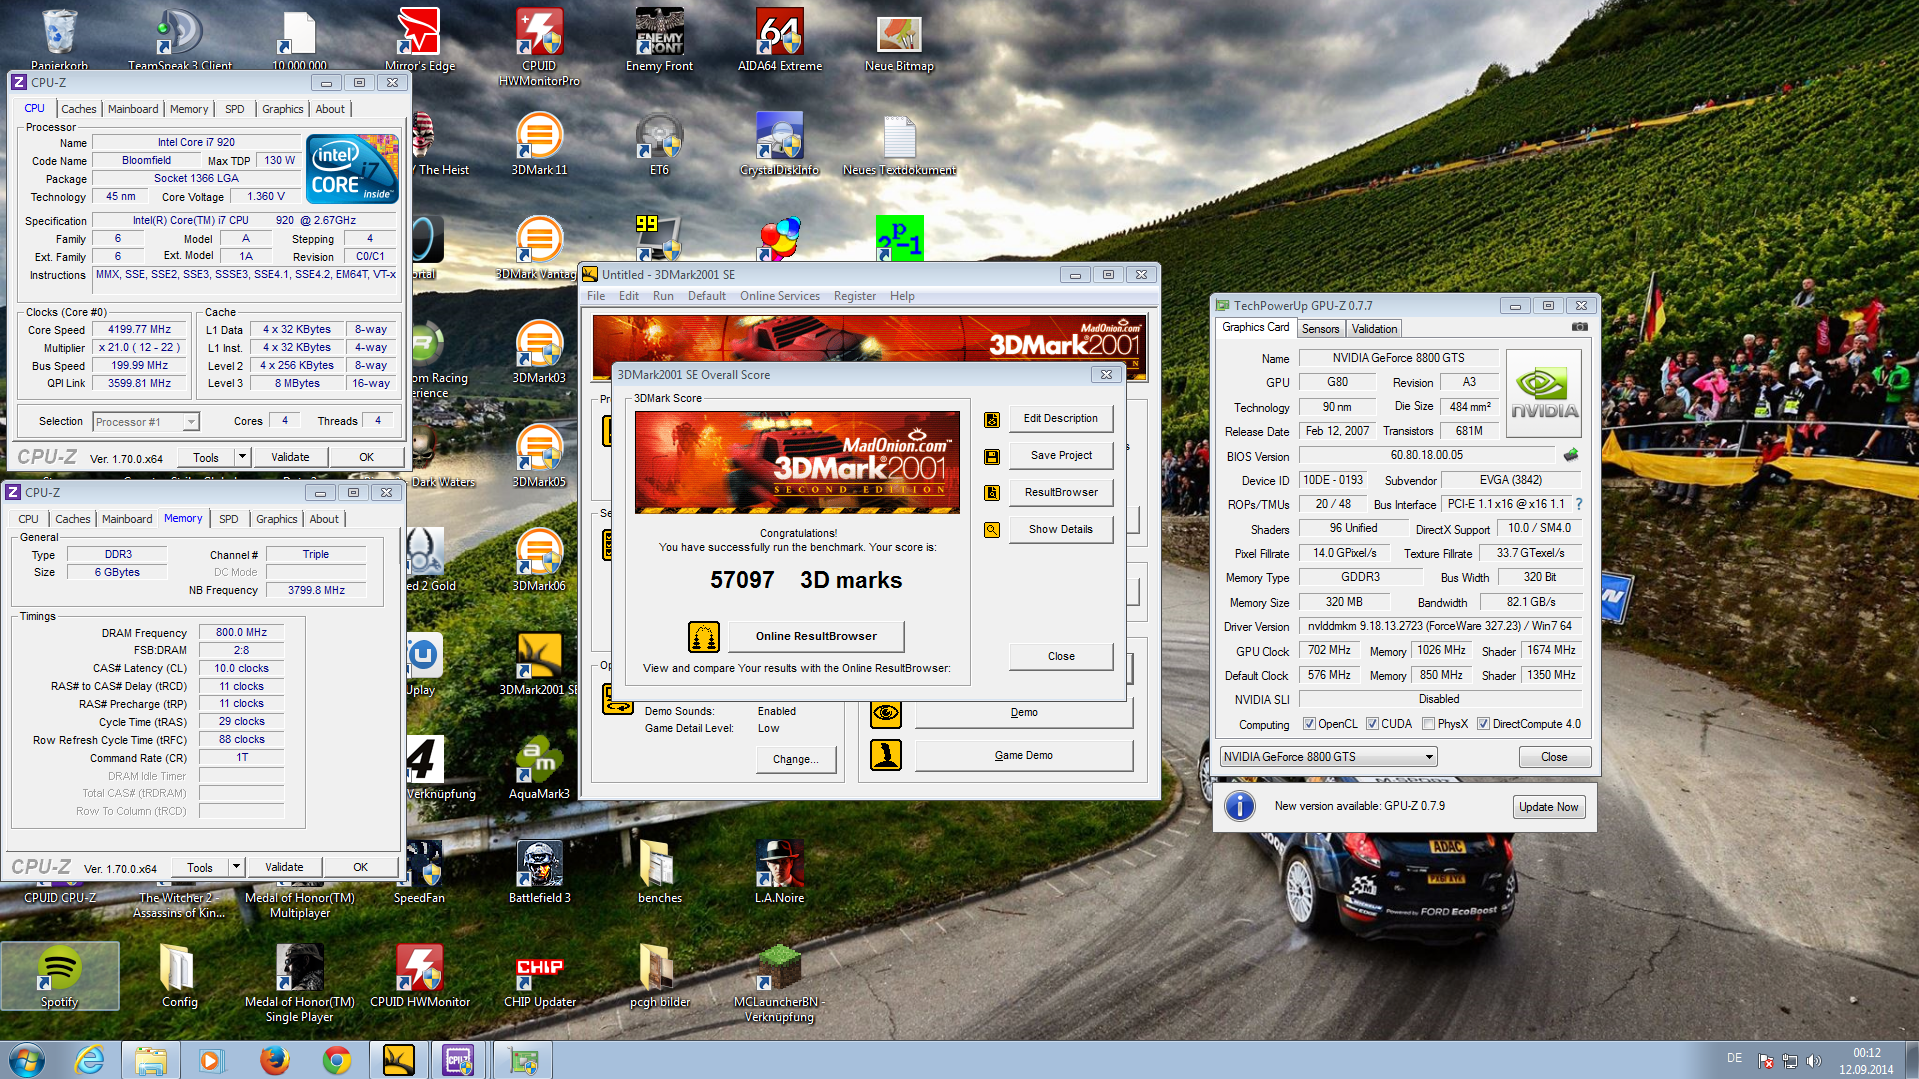
Task: Expand Tools dropdown arrow in top CPU-Z
Action: coord(241,457)
